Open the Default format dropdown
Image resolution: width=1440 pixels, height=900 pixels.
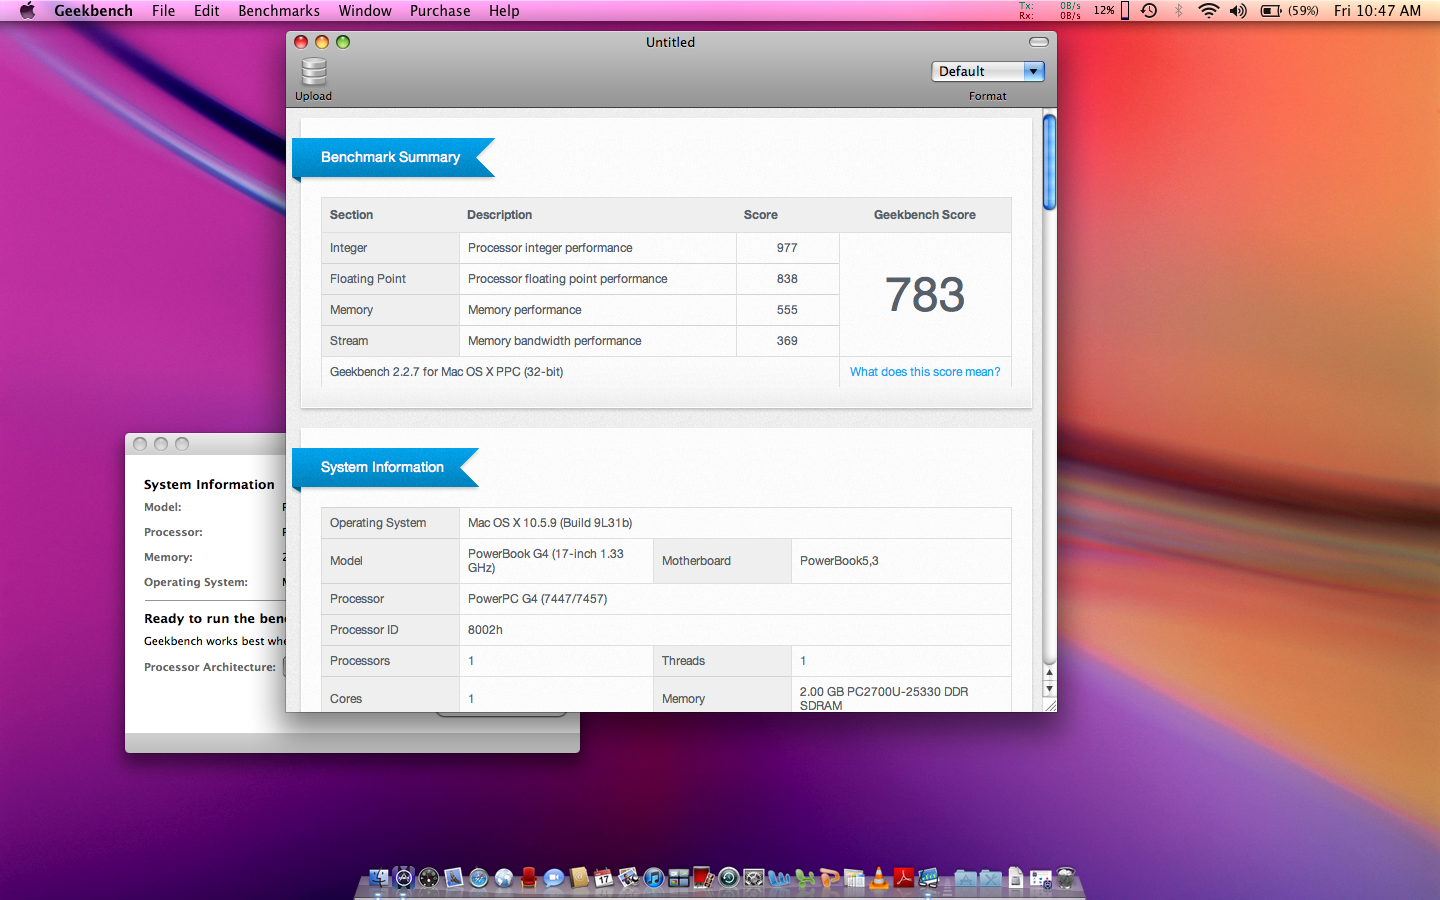click(x=988, y=71)
